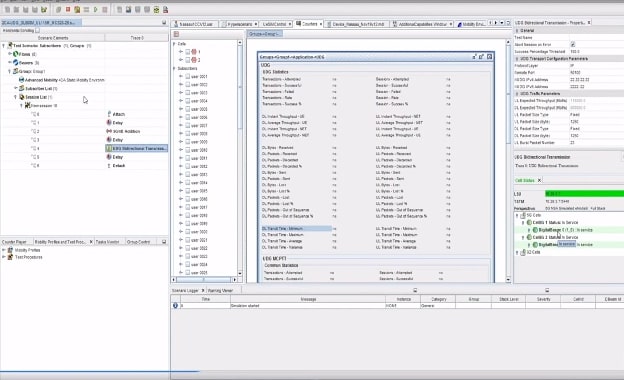Viewport: 624px width, 380px height.
Task: Click the green checkmark toolbar icon
Action: point(44,9)
